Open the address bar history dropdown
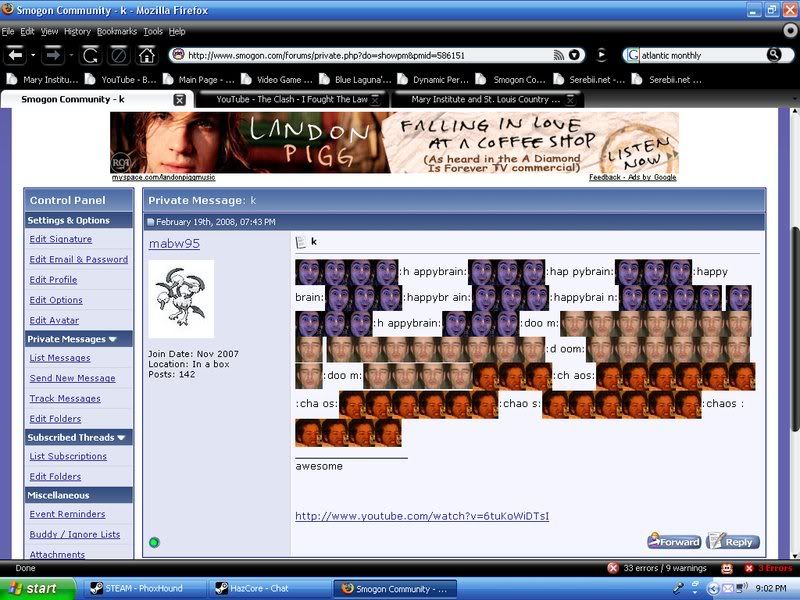This screenshot has height=600, width=800. [575, 55]
